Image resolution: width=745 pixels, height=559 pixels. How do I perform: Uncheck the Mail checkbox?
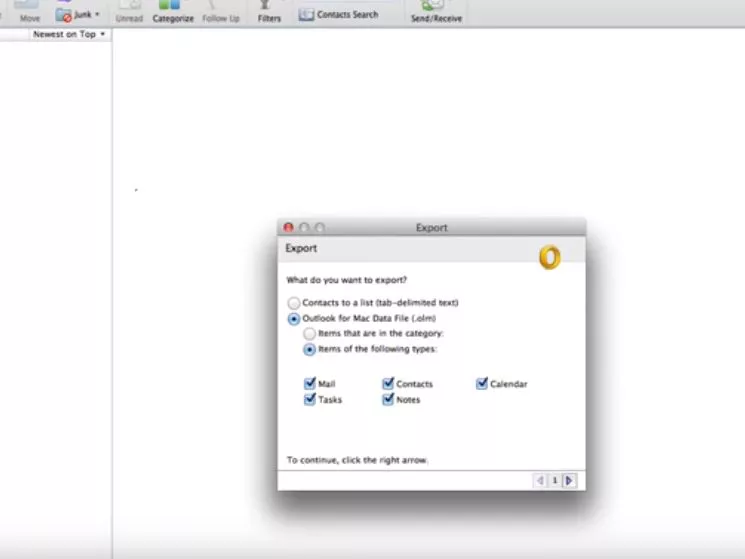[x=310, y=383]
